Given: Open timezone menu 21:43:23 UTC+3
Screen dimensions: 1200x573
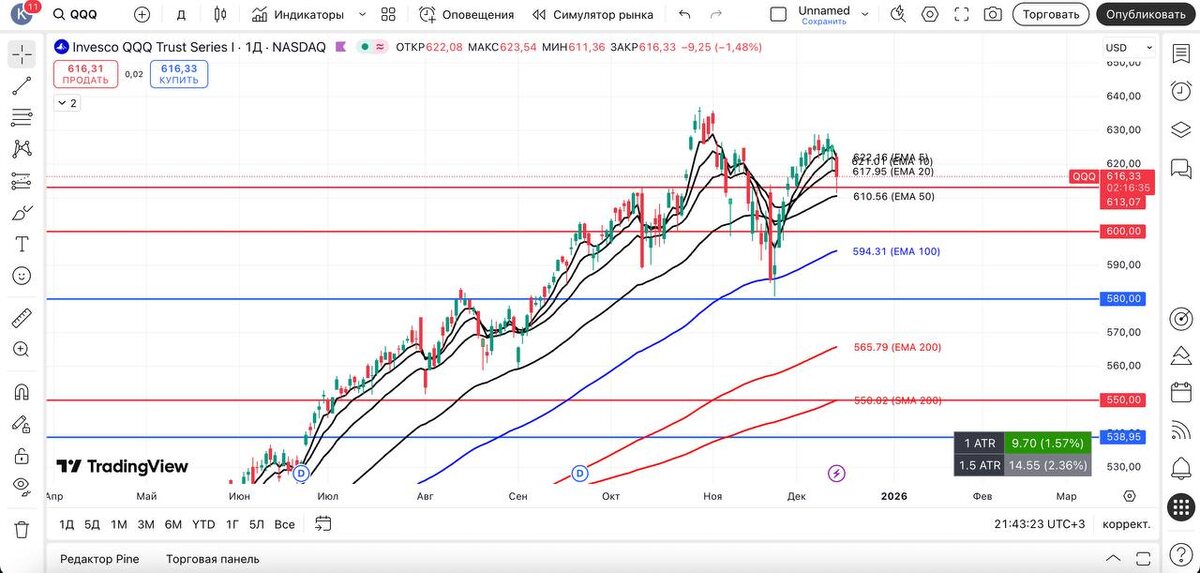Looking at the screenshot, I should point(1039,524).
